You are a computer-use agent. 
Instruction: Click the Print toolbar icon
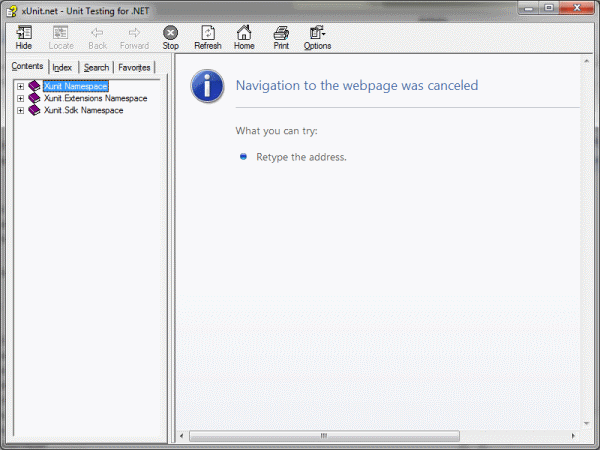coord(281,33)
